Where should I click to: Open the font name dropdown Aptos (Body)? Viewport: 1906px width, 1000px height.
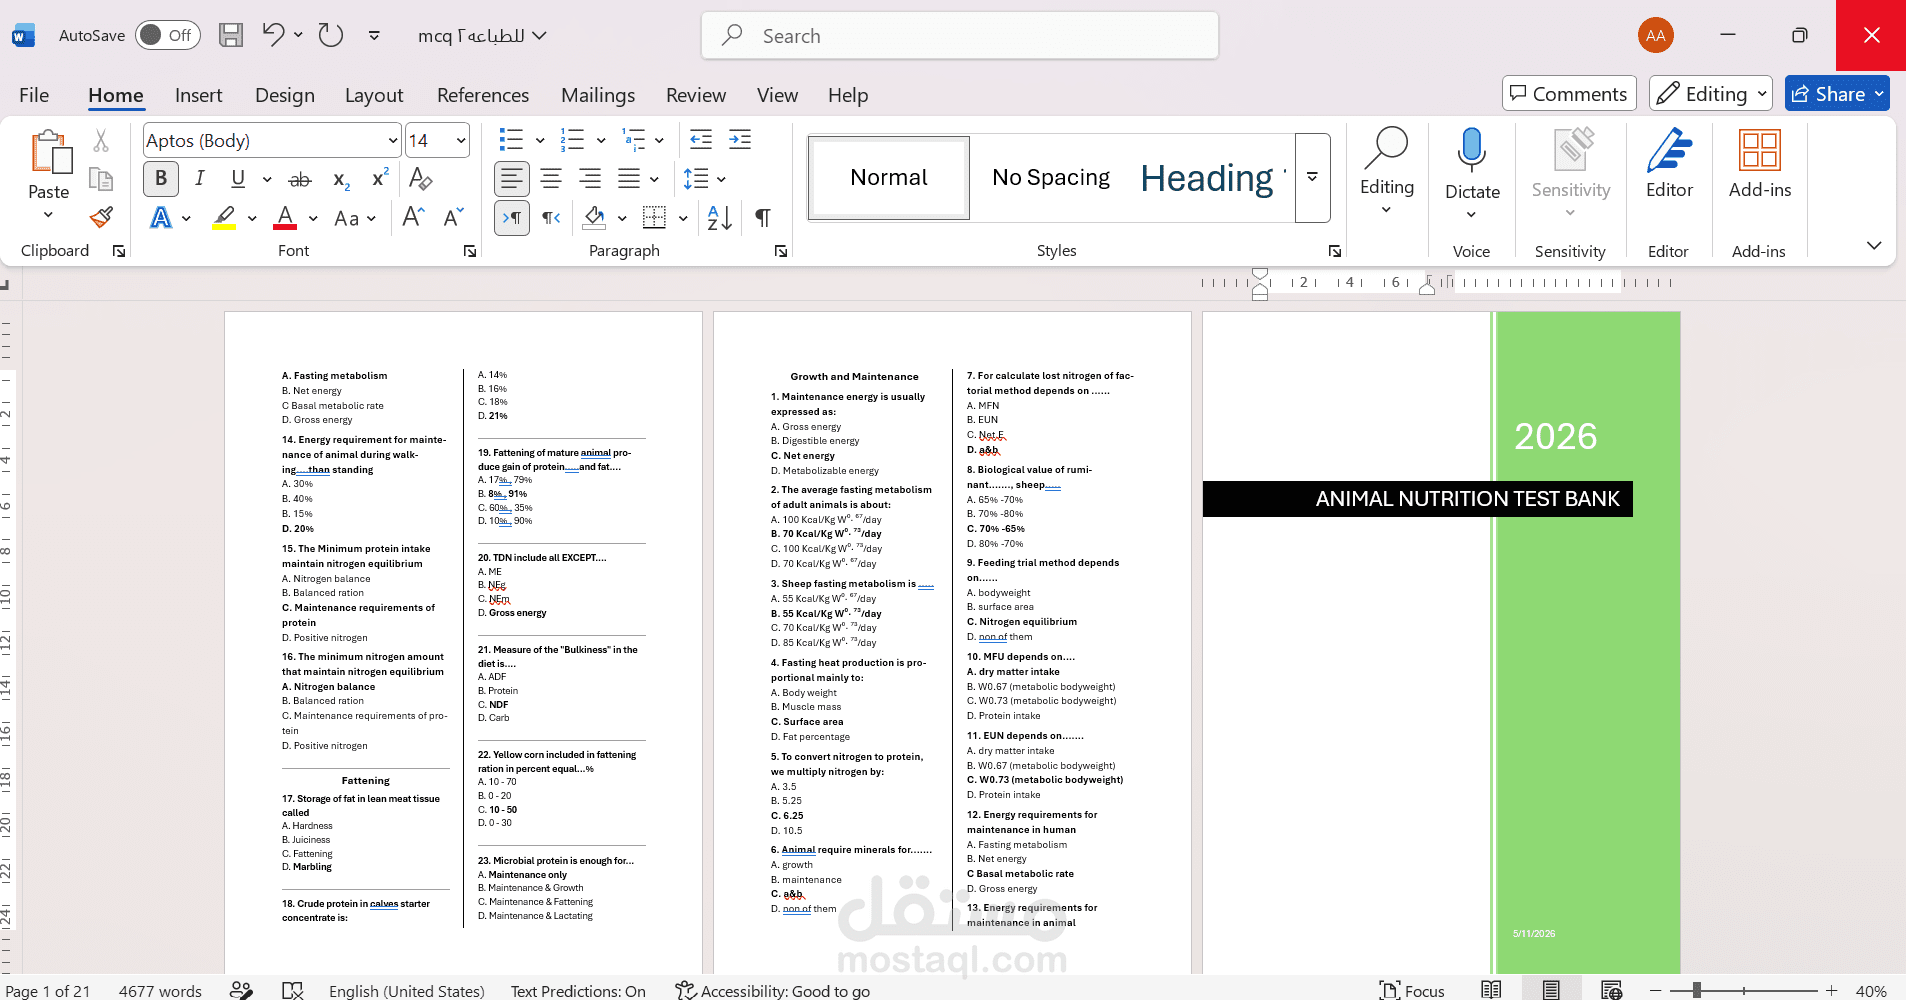[272, 140]
